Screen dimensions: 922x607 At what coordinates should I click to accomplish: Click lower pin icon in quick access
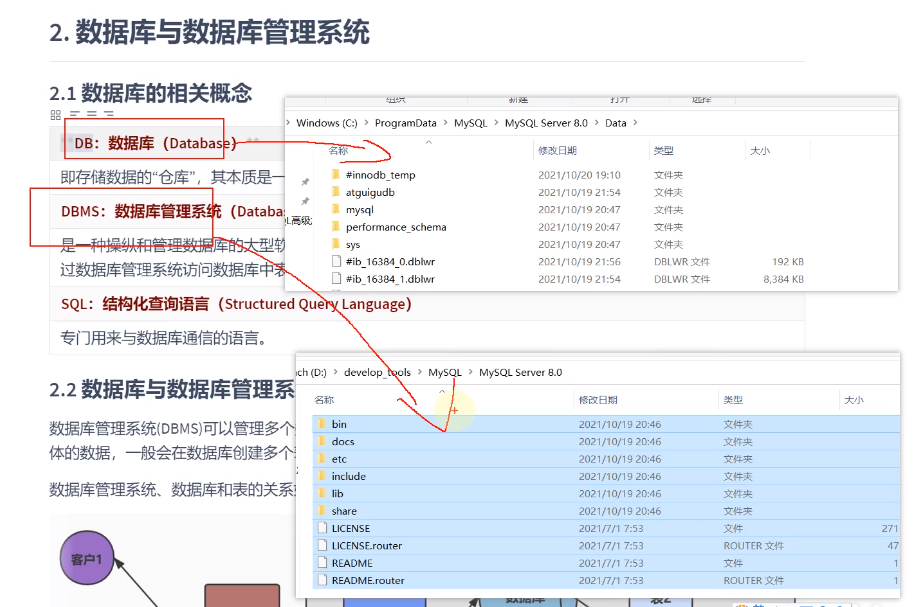coord(305,201)
